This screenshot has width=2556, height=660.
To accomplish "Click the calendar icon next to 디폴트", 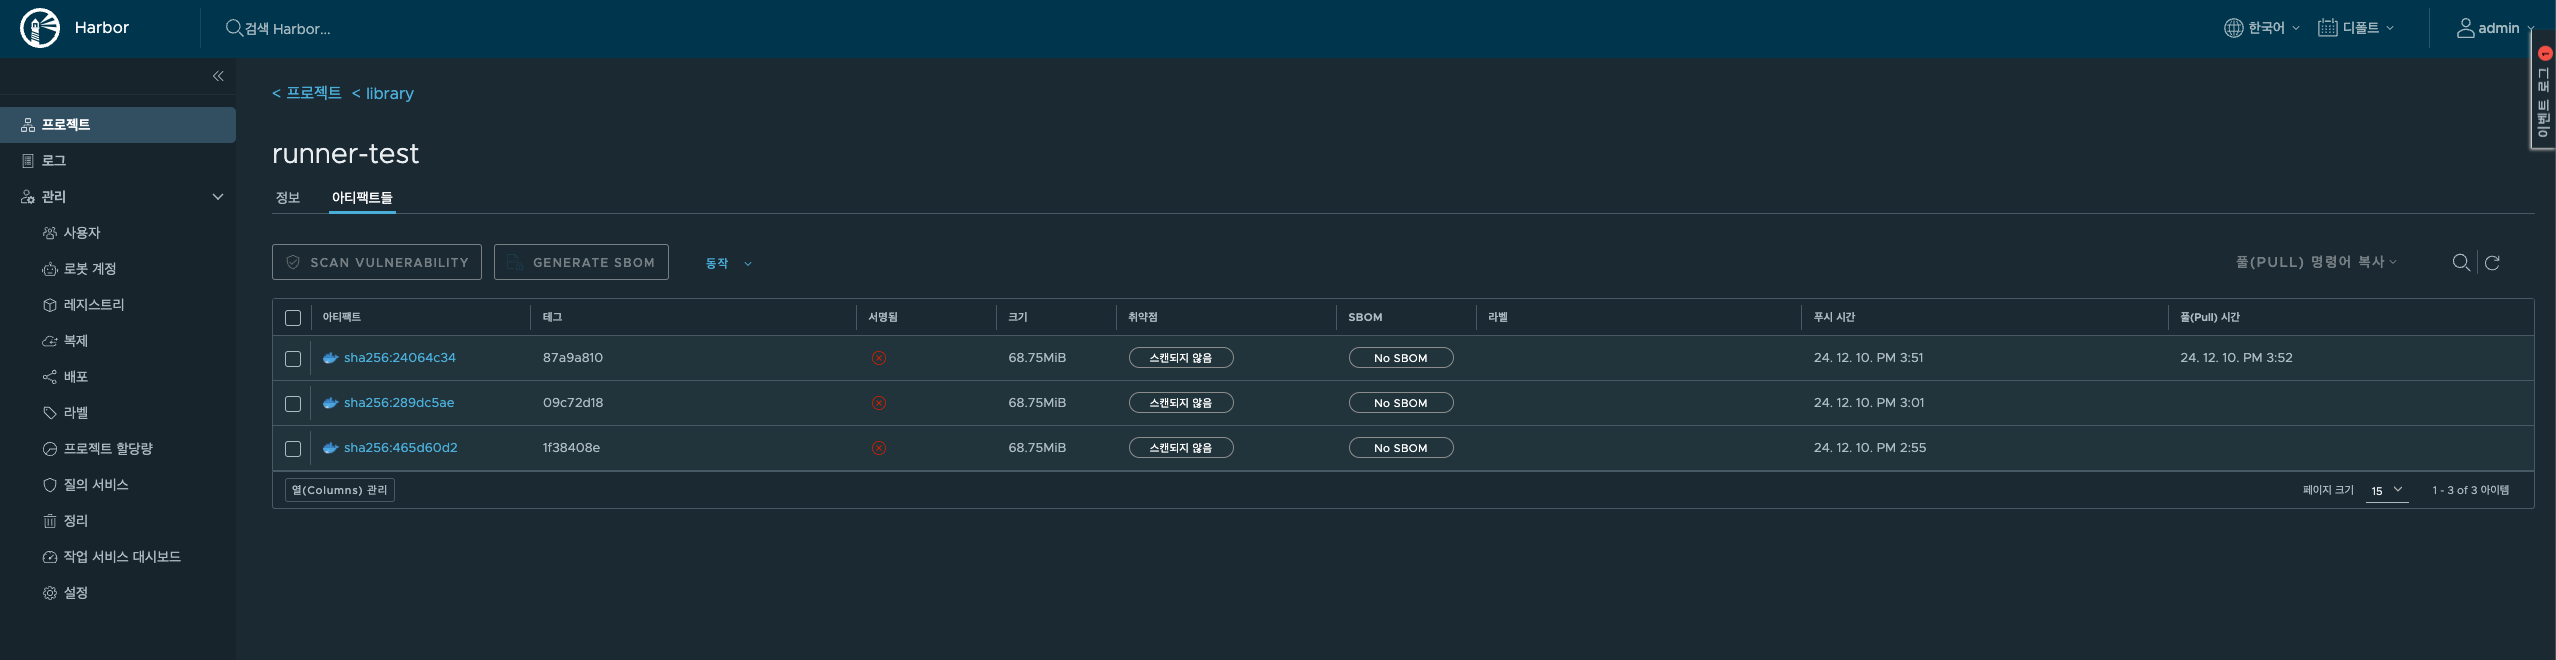I will click(x=2327, y=28).
